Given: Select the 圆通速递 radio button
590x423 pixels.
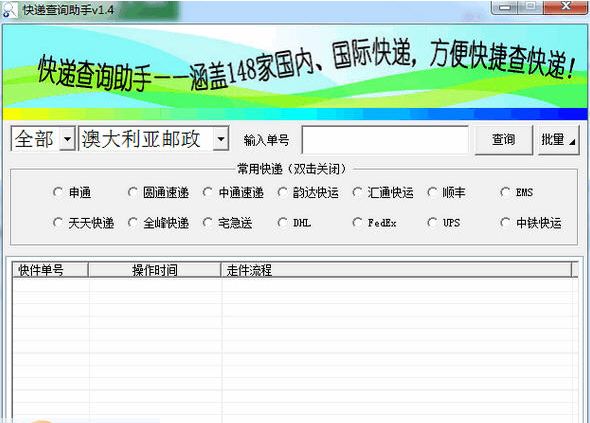Looking at the screenshot, I should pos(132,192).
